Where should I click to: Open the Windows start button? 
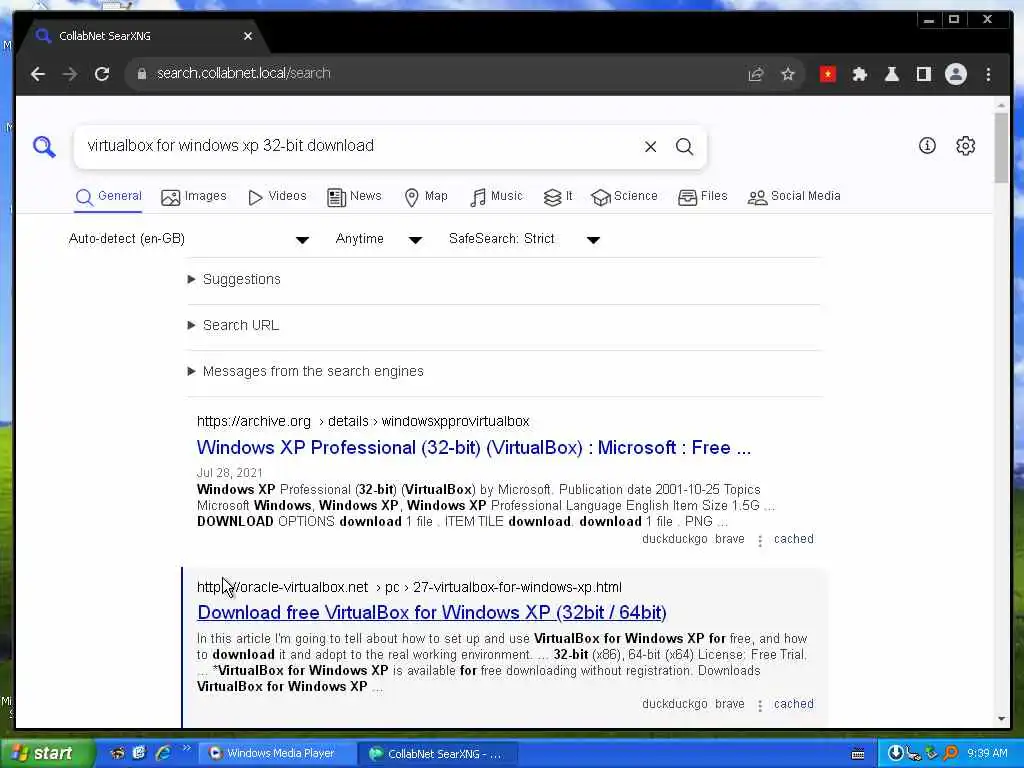click(x=46, y=754)
